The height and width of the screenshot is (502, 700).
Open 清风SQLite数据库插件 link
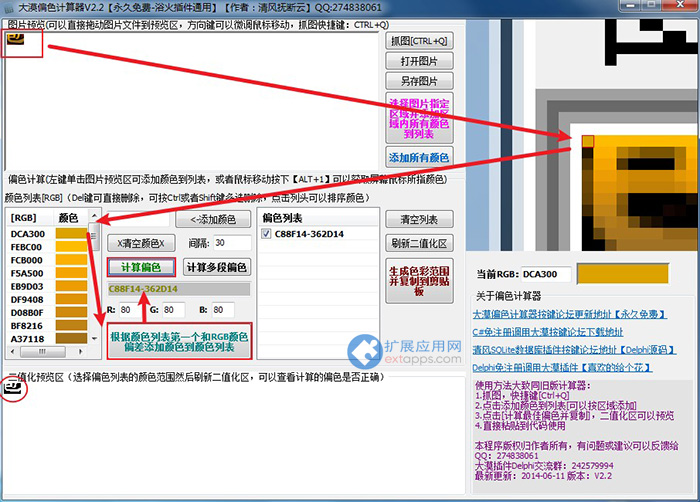[x=574, y=350]
